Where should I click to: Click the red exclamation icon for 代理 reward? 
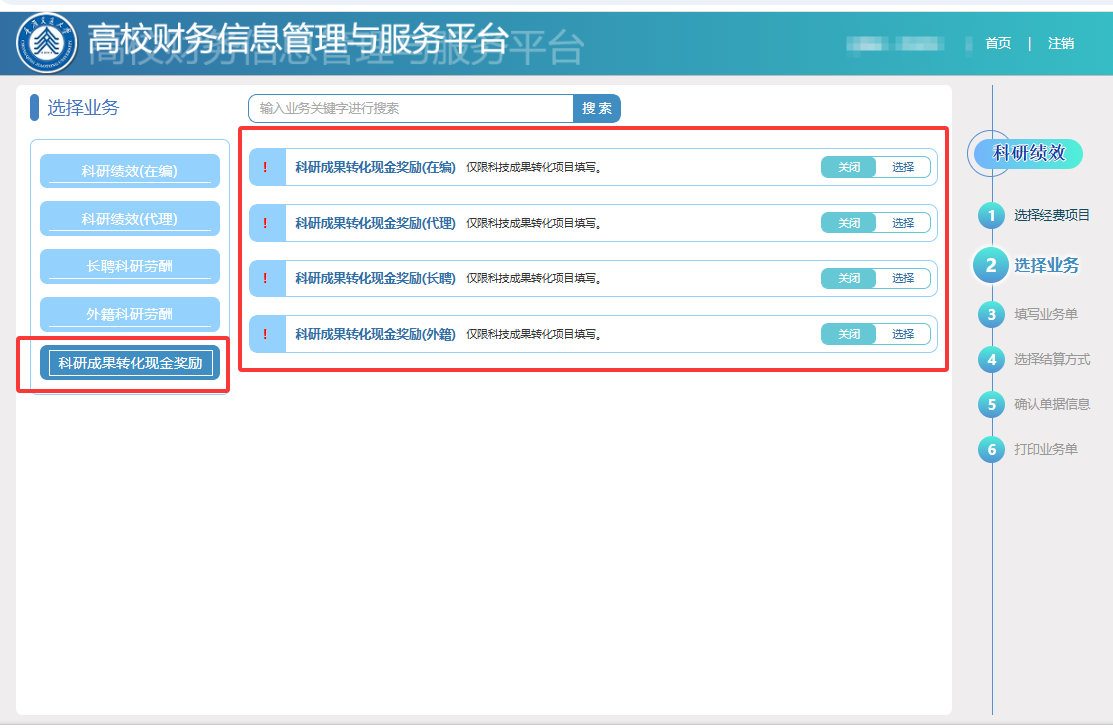(x=265, y=223)
